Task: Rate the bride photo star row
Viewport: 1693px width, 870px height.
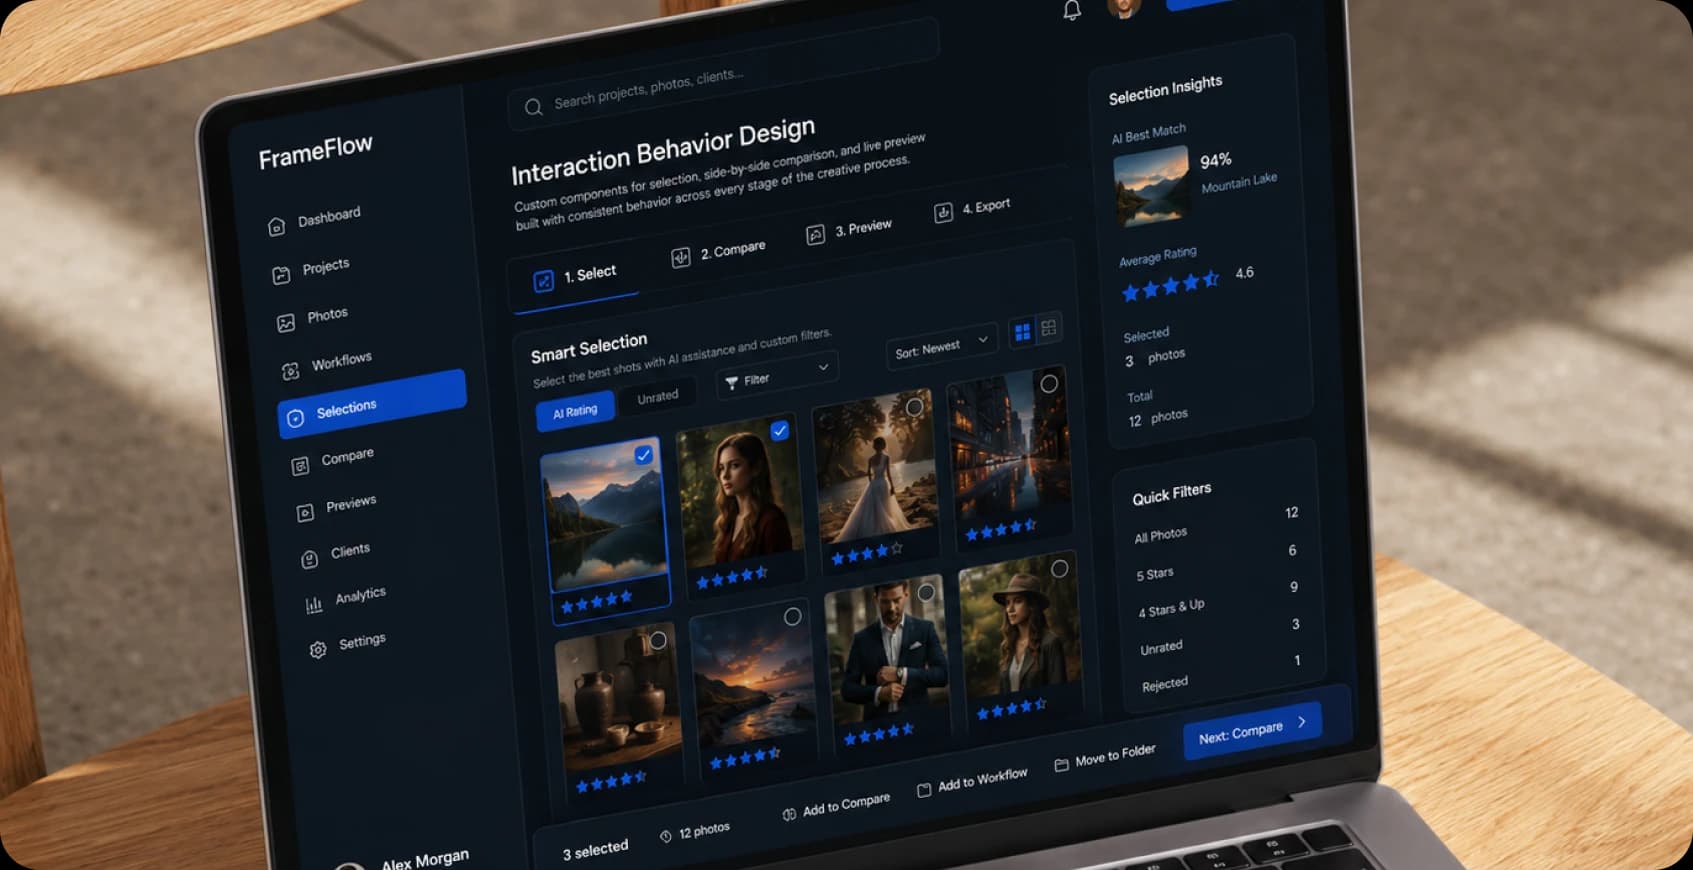Action: [x=866, y=553]
